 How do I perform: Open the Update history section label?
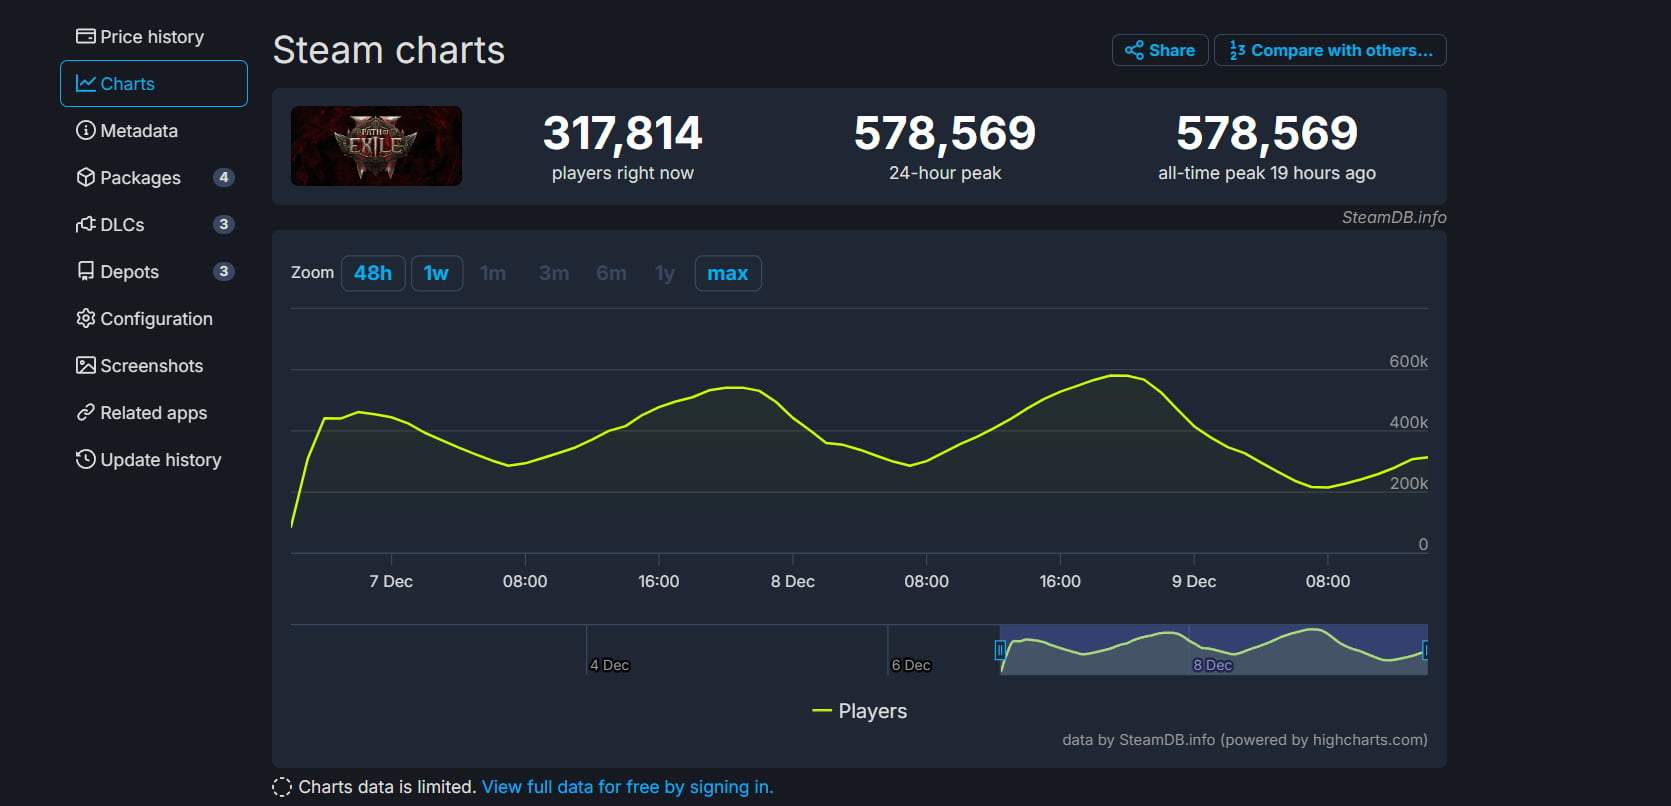[161, 459]
